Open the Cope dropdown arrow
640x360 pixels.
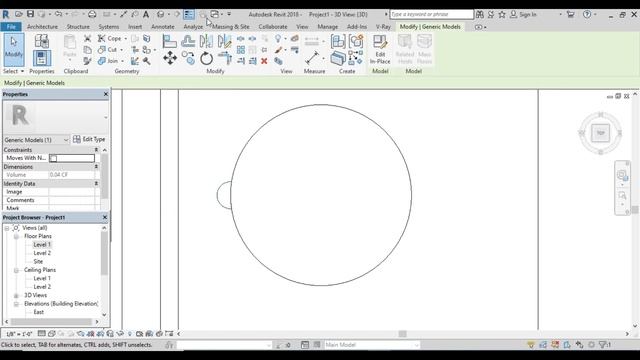tap(126, 38)
